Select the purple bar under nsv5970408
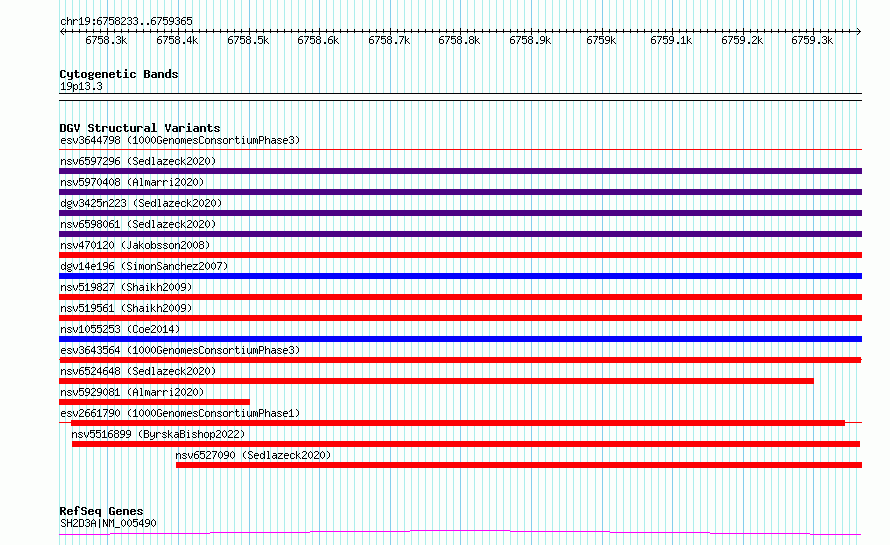Viewport: 890px width, 545px height. coord(460,192)
